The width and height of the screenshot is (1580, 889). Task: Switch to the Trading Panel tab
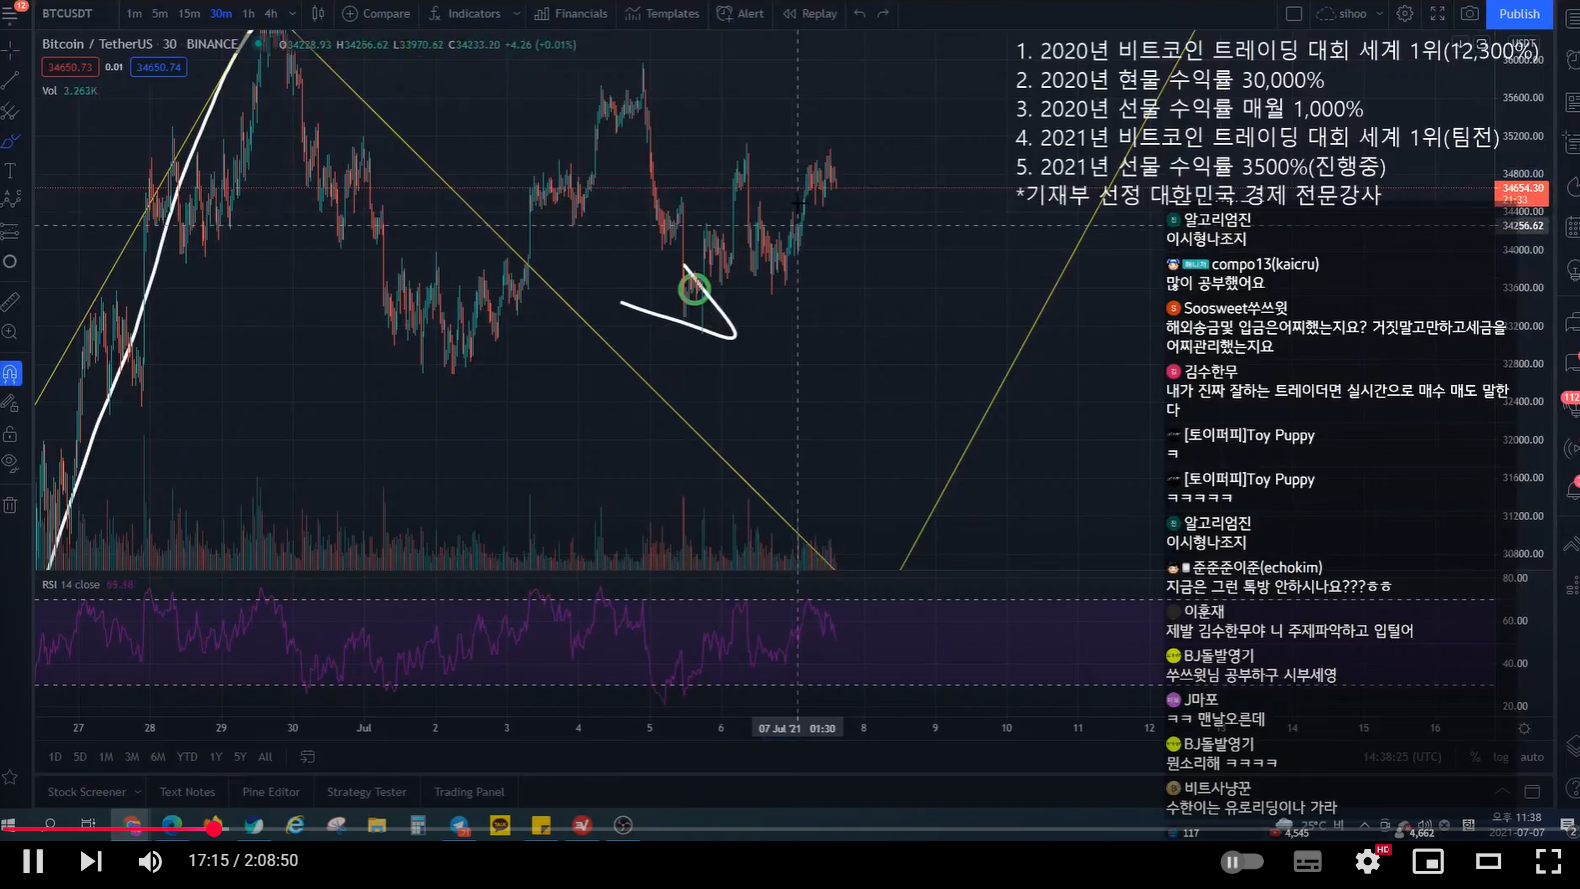pyautogui.click(x=469, y=792)
